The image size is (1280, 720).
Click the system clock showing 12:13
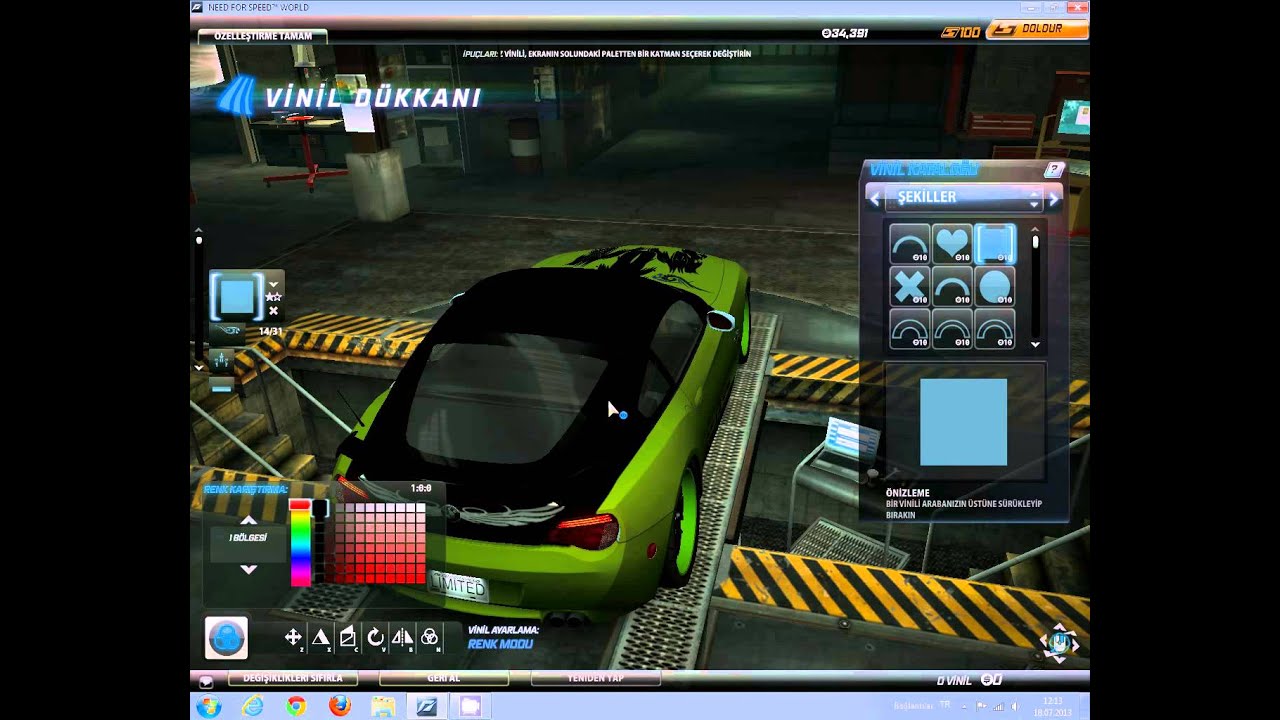coord(1051,702)
